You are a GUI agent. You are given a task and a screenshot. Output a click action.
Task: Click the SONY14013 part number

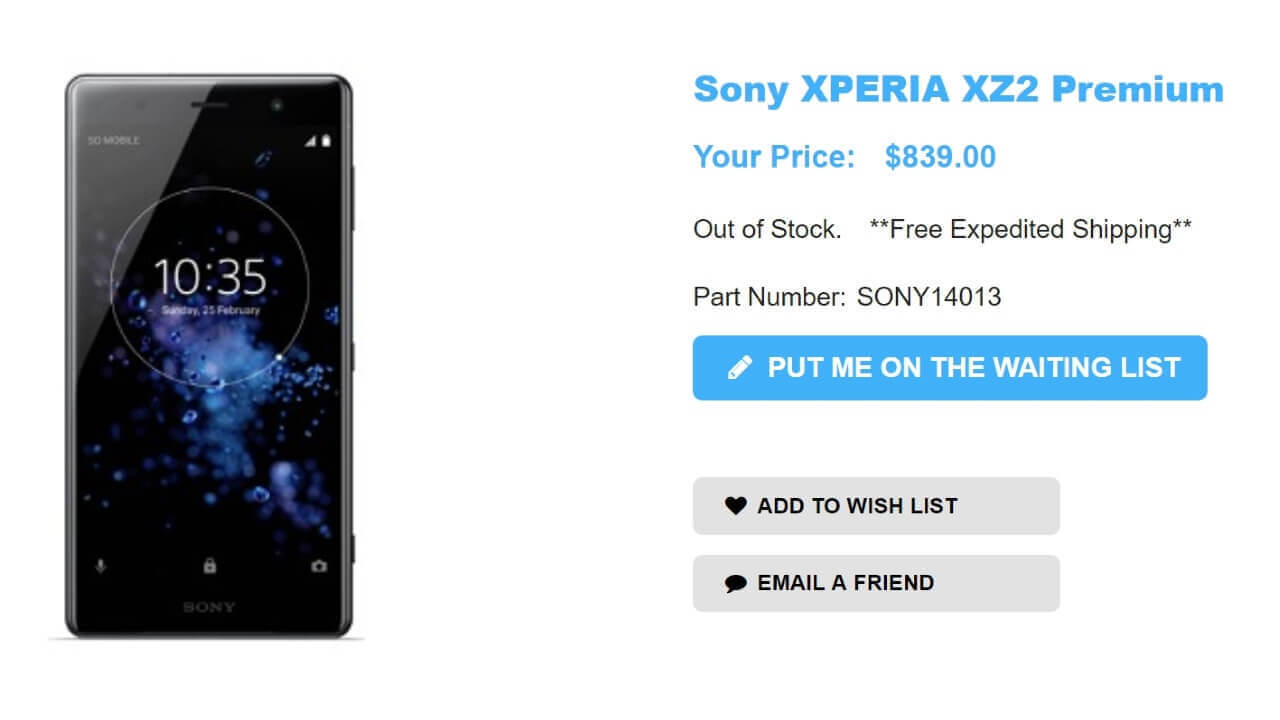click(929, 297)
